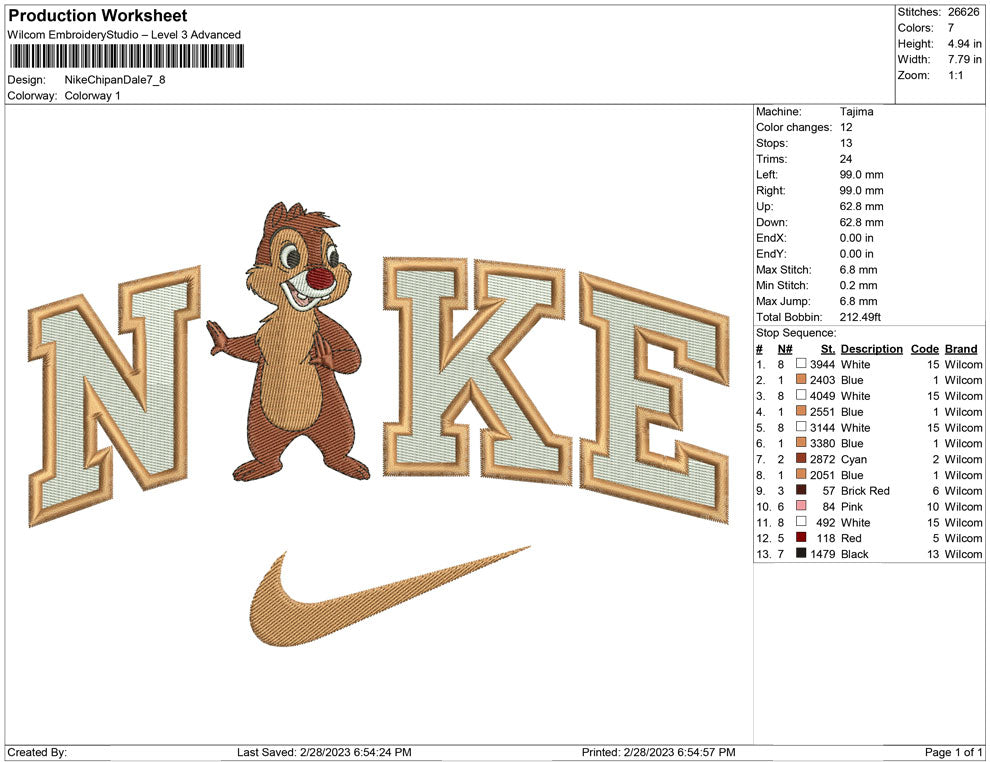Click the Up value '62.8 mm'
Image resolution: width=990 pixels, height=762 pixels.
(862, 206)
